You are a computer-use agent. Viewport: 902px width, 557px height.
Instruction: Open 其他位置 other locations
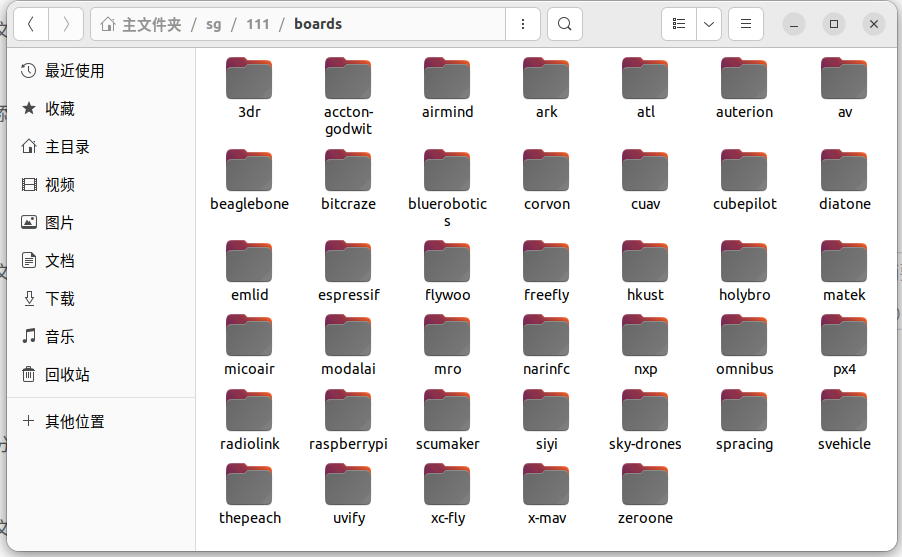(101, 421)
